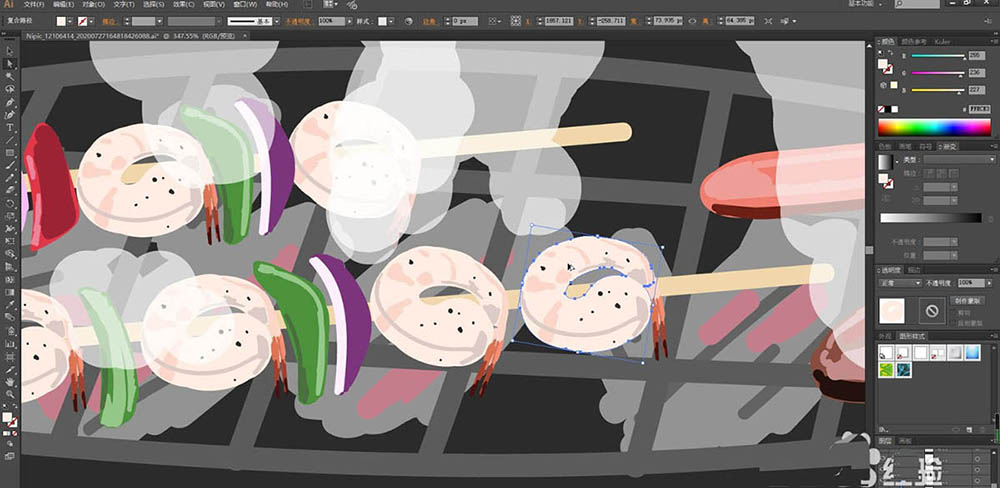Open the 编辑(E) menu
Screen dimensions: 1000x488
64,4
